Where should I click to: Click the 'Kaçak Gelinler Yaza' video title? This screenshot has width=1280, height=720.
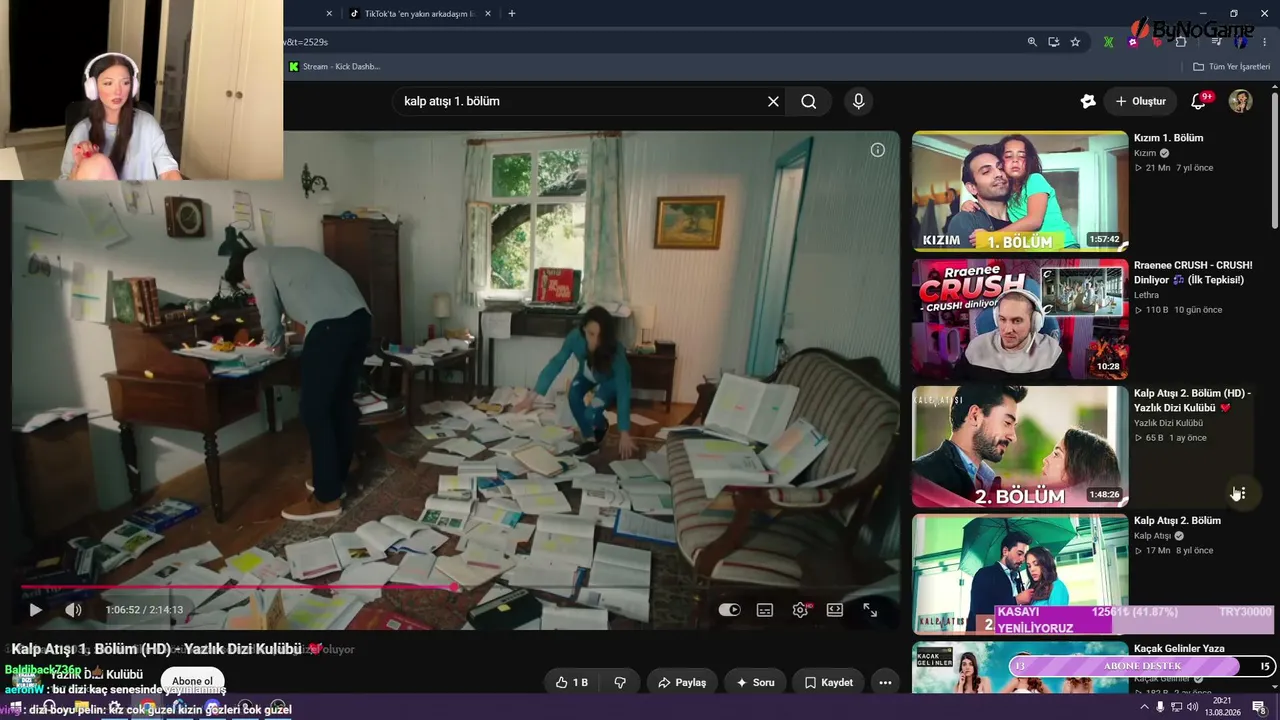click(x=1179, y=649)
